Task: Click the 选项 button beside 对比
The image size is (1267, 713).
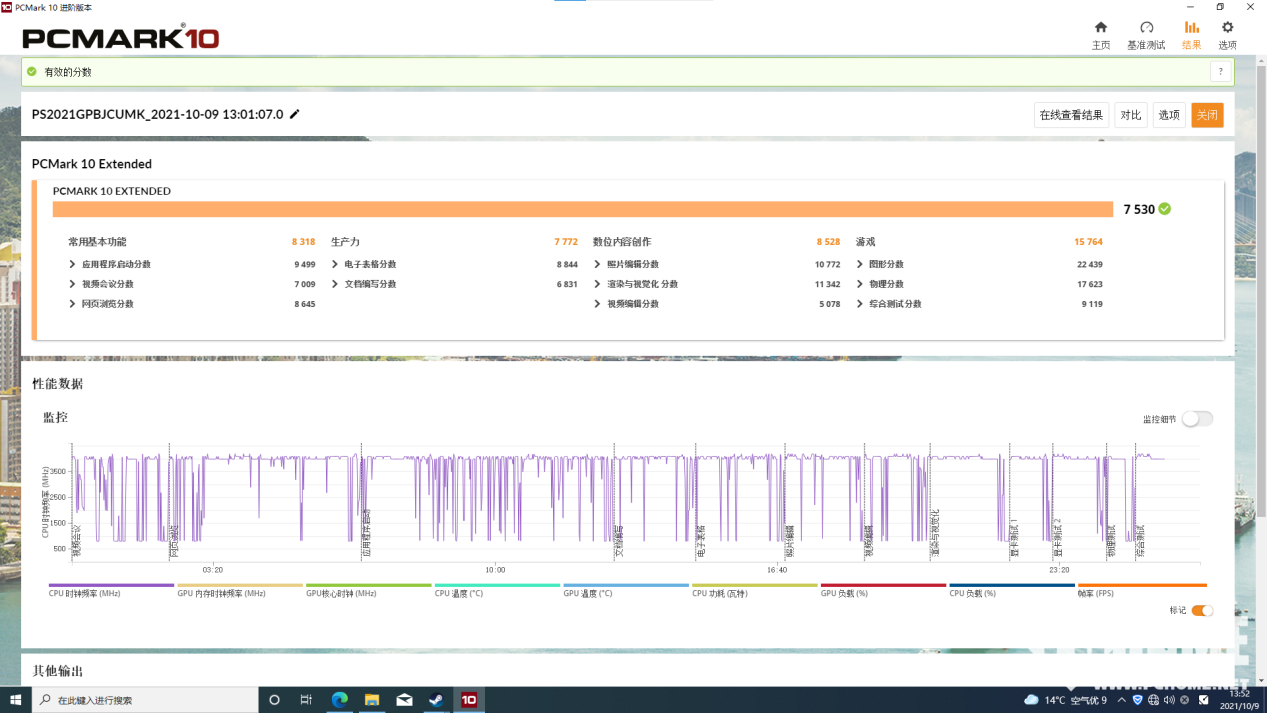Action: point(1169,115)
